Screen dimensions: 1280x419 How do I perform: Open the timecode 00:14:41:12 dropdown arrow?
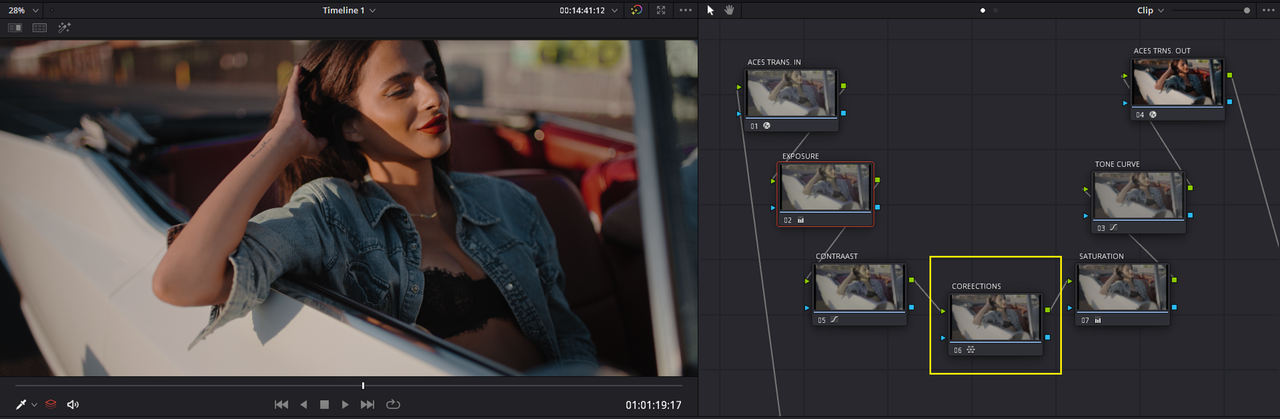[x=615, y=10]
